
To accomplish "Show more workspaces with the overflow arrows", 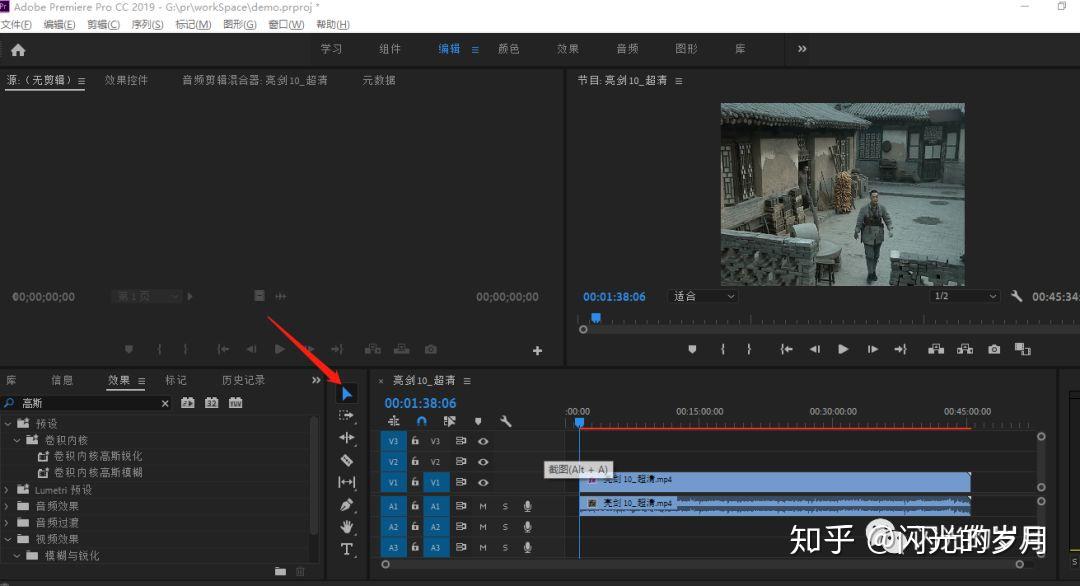I will click(802, 49).
